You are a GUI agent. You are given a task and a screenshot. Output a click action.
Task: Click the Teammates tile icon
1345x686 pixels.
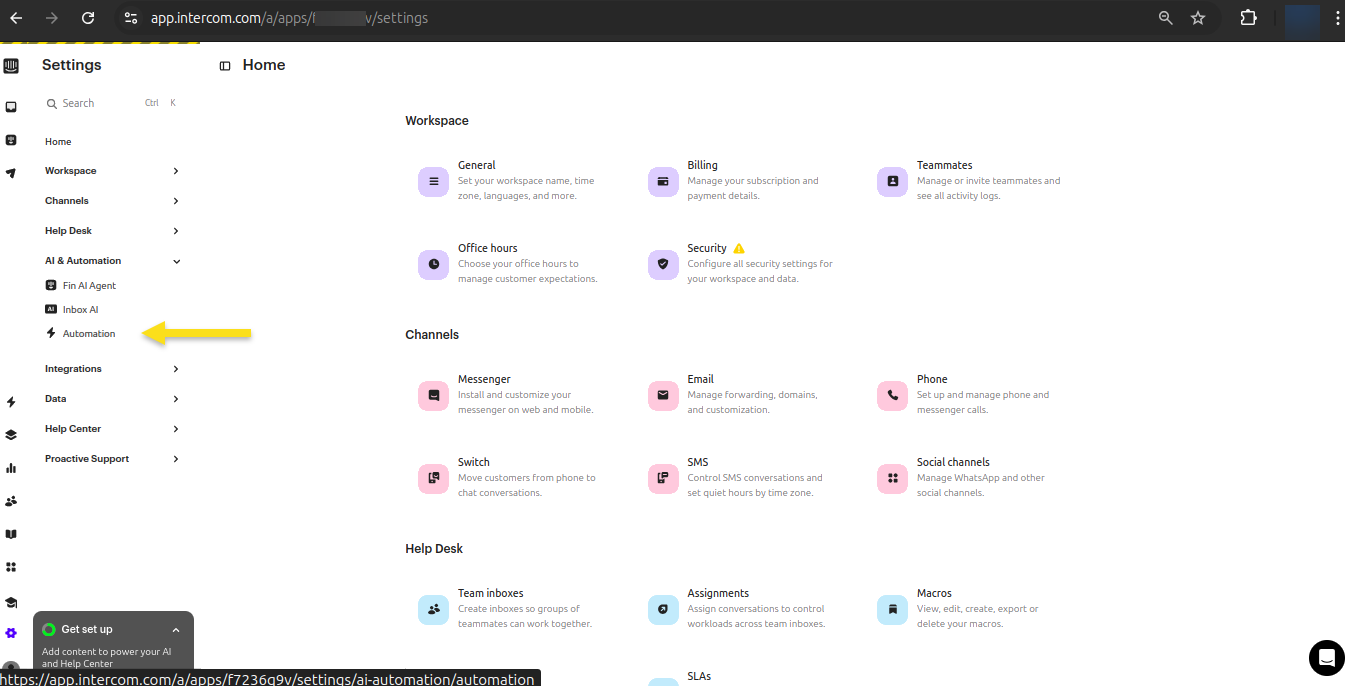coord(892,182)
